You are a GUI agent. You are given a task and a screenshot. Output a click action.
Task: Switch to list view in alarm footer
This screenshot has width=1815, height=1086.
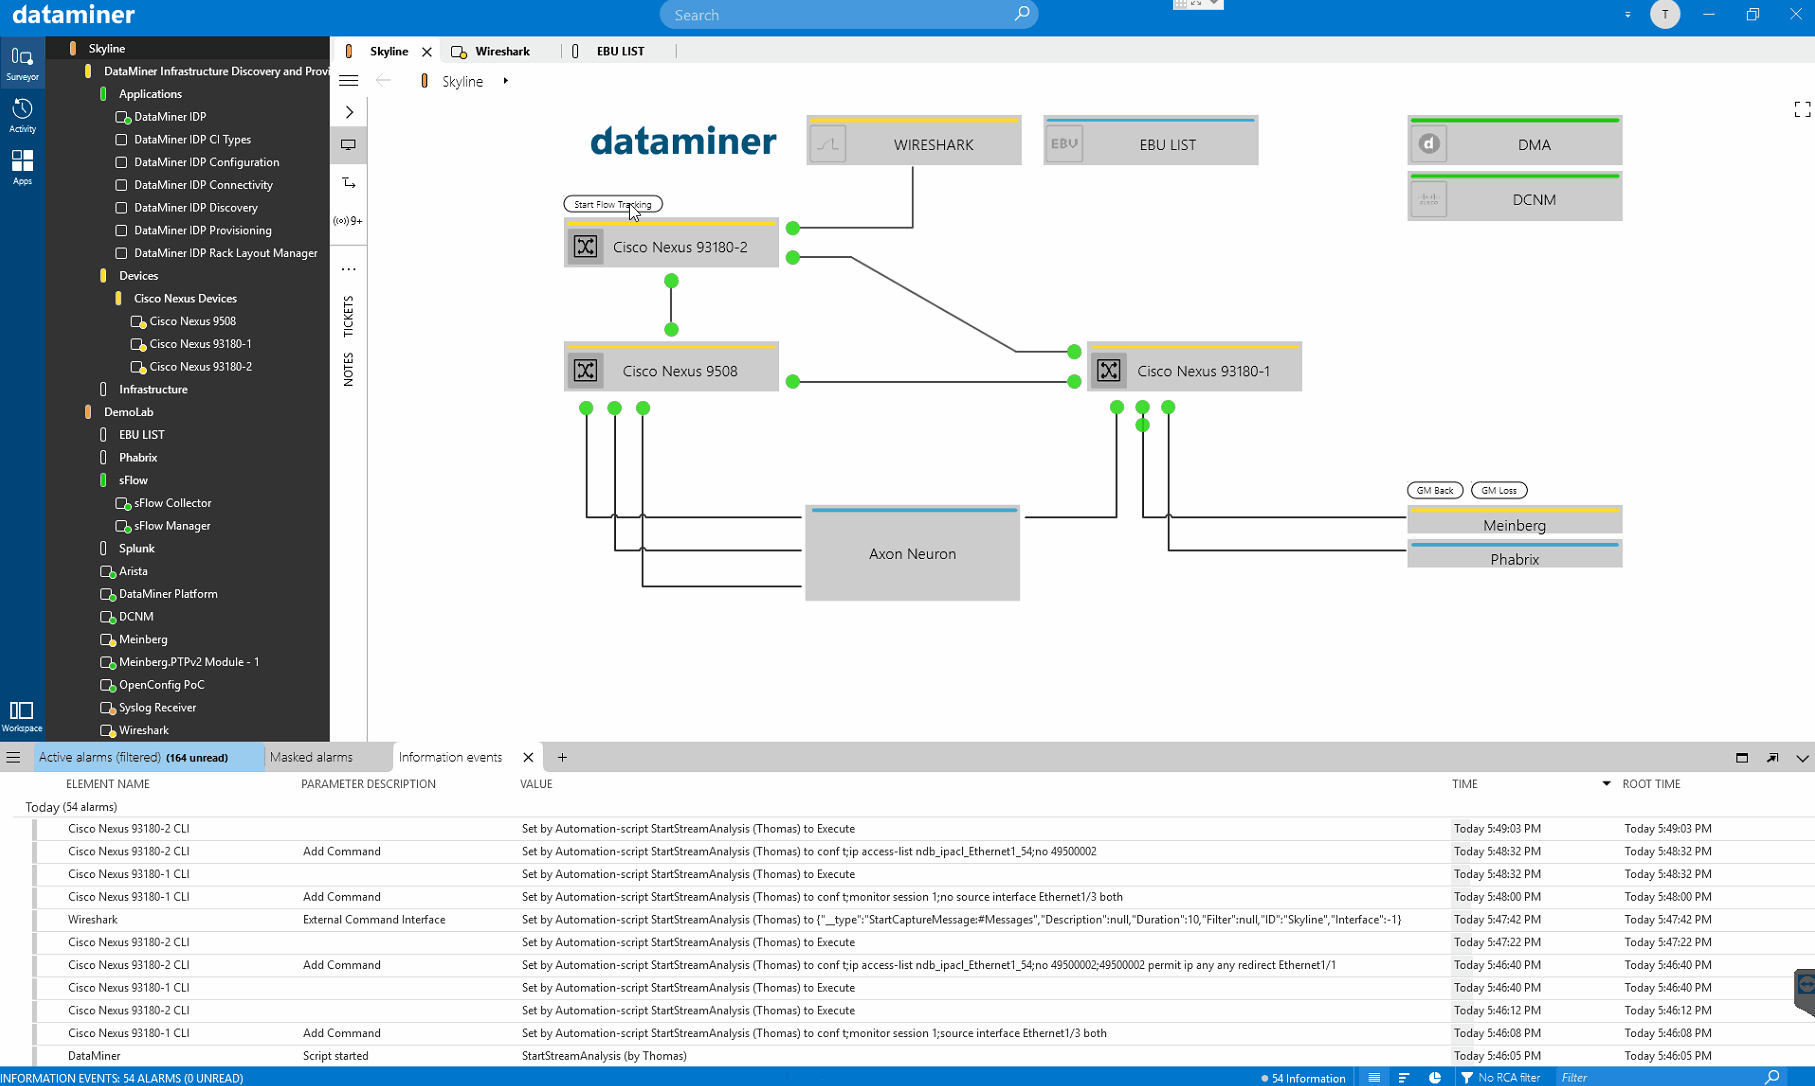point(1374,1077)
